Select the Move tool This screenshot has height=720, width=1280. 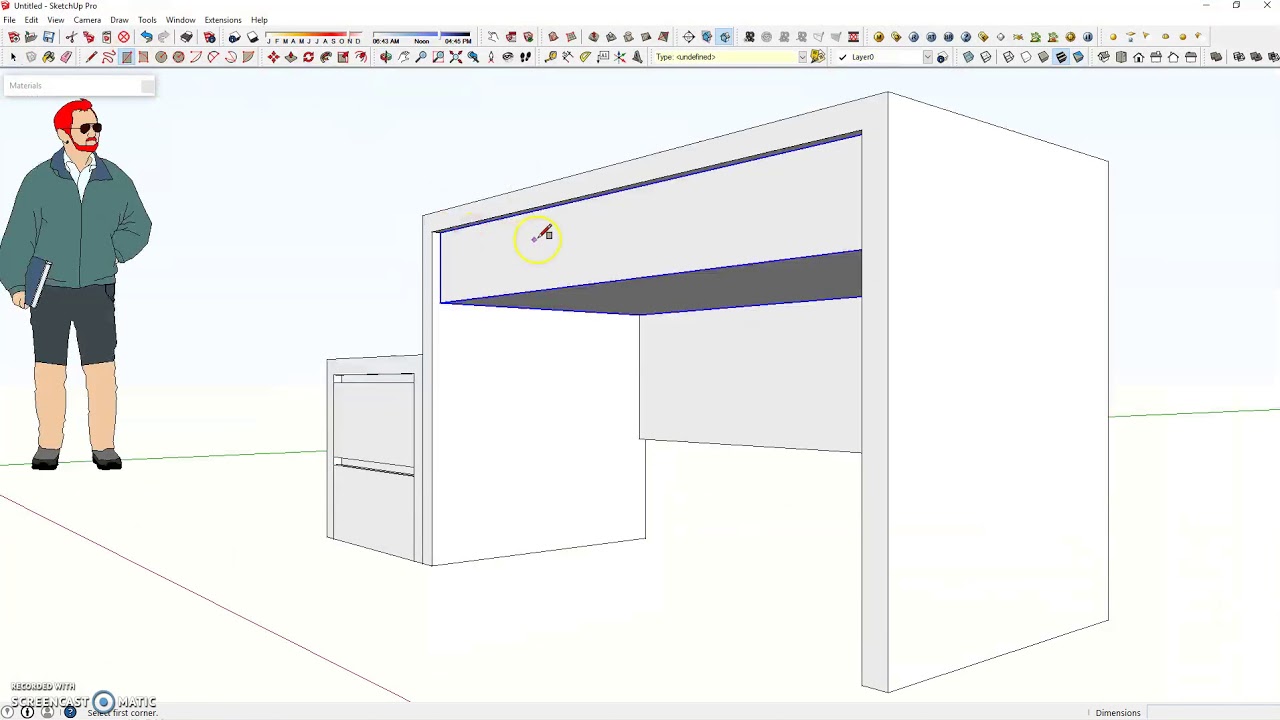[x=273, y=57]
